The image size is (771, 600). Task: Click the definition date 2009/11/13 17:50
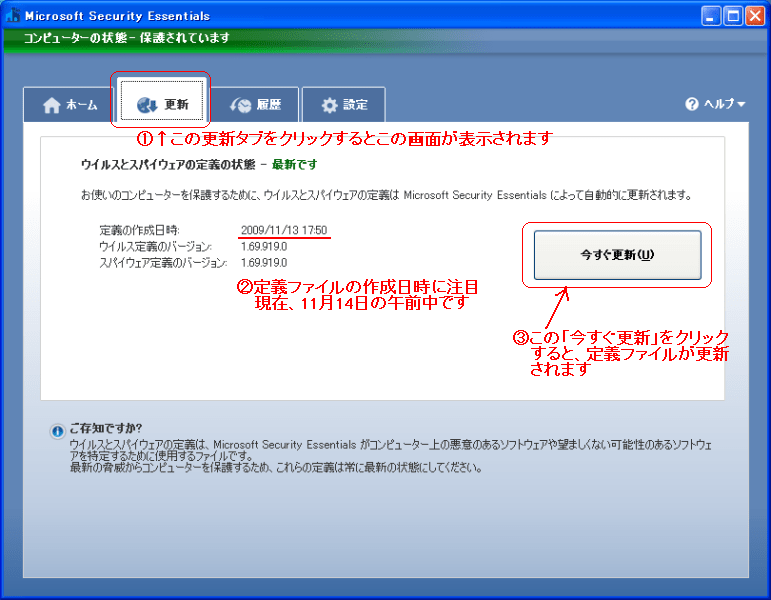pyautogui.click(x=284, y=231)
